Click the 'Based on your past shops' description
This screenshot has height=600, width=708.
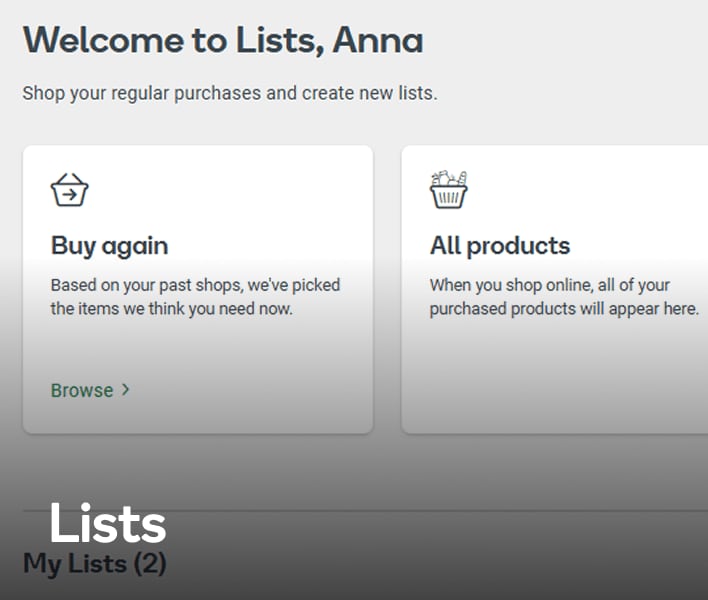point(195,297)
